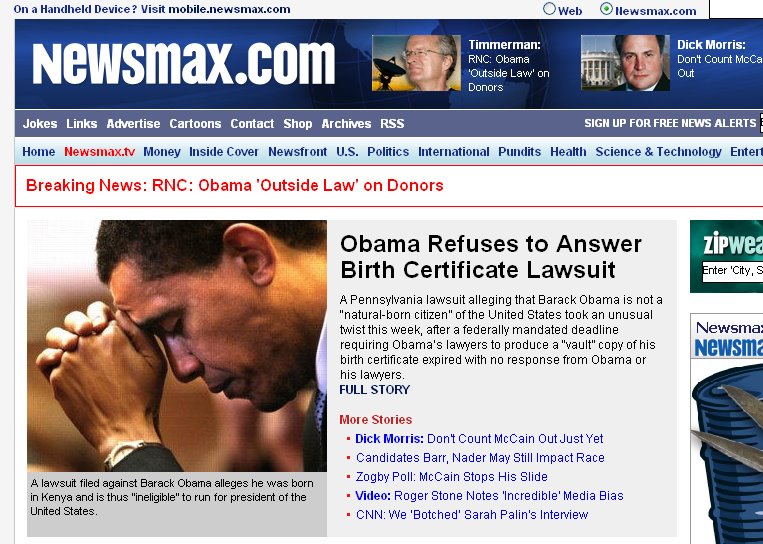Image resolution: width=763 pixels, height=544 pixels.
Task: Open the FULL STORY link
Action: click(x=375, y=390)
